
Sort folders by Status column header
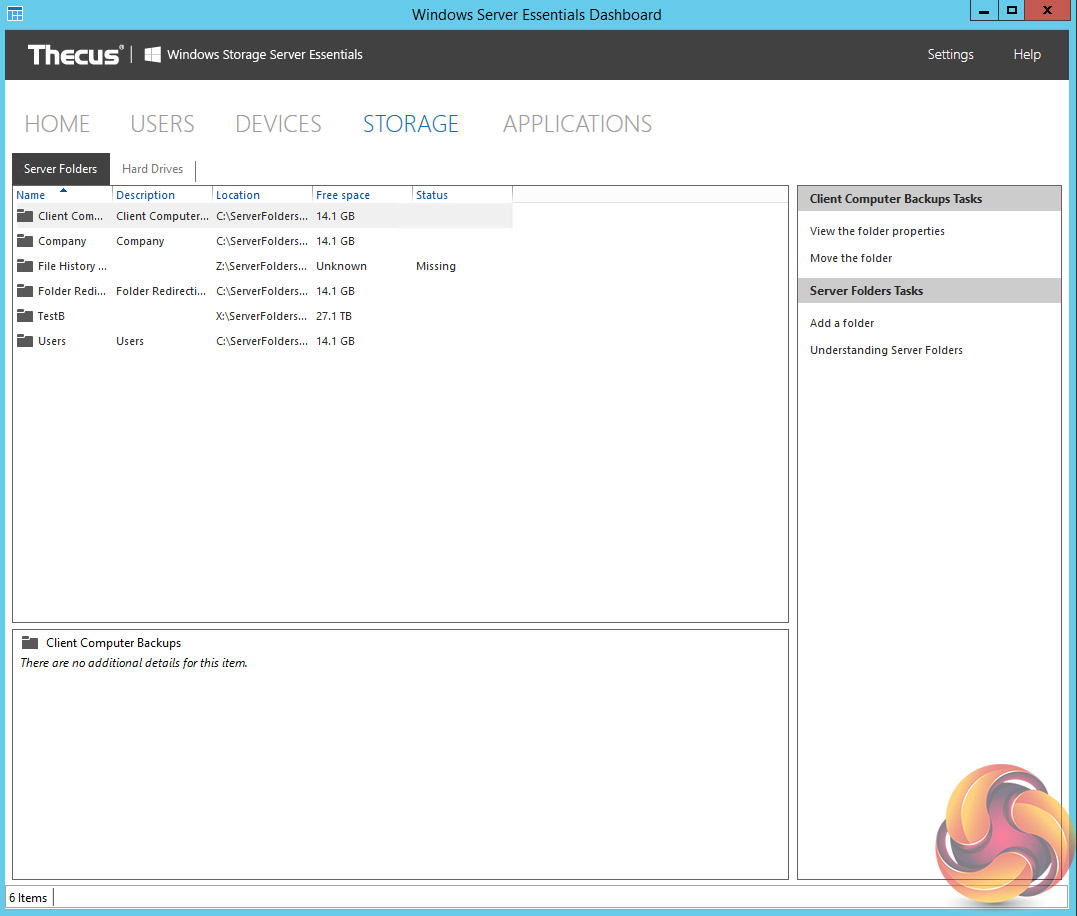[432, 195]
